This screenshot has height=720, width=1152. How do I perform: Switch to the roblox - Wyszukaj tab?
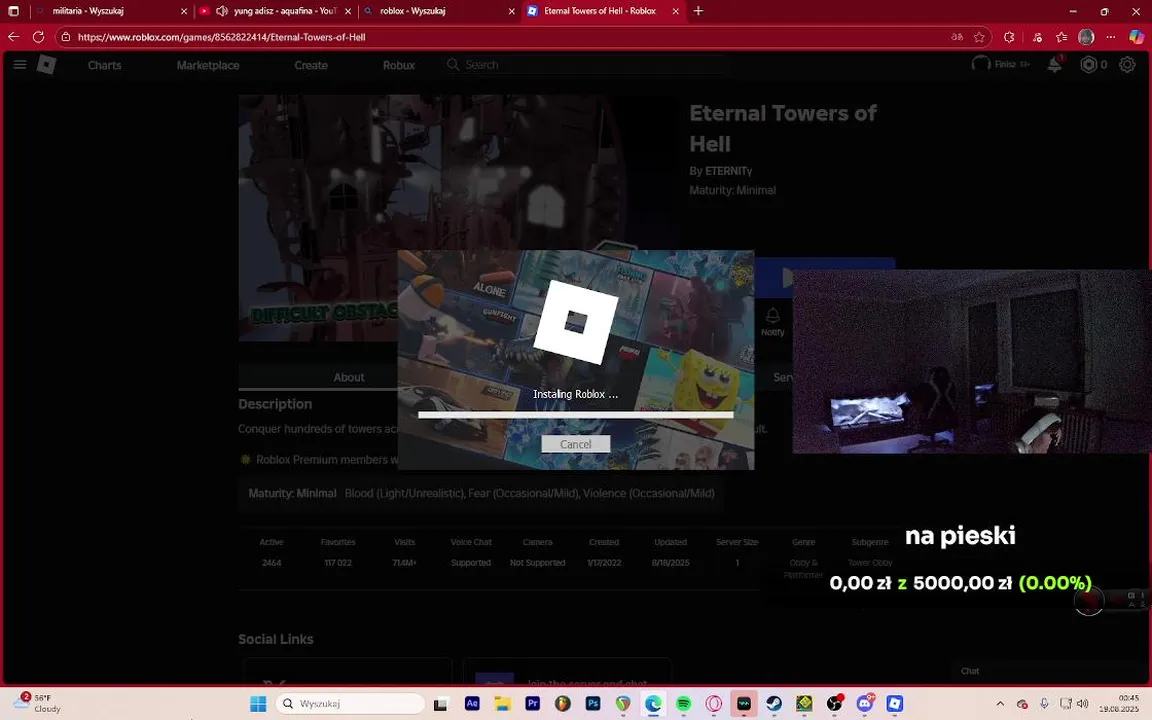pos(439,11)
